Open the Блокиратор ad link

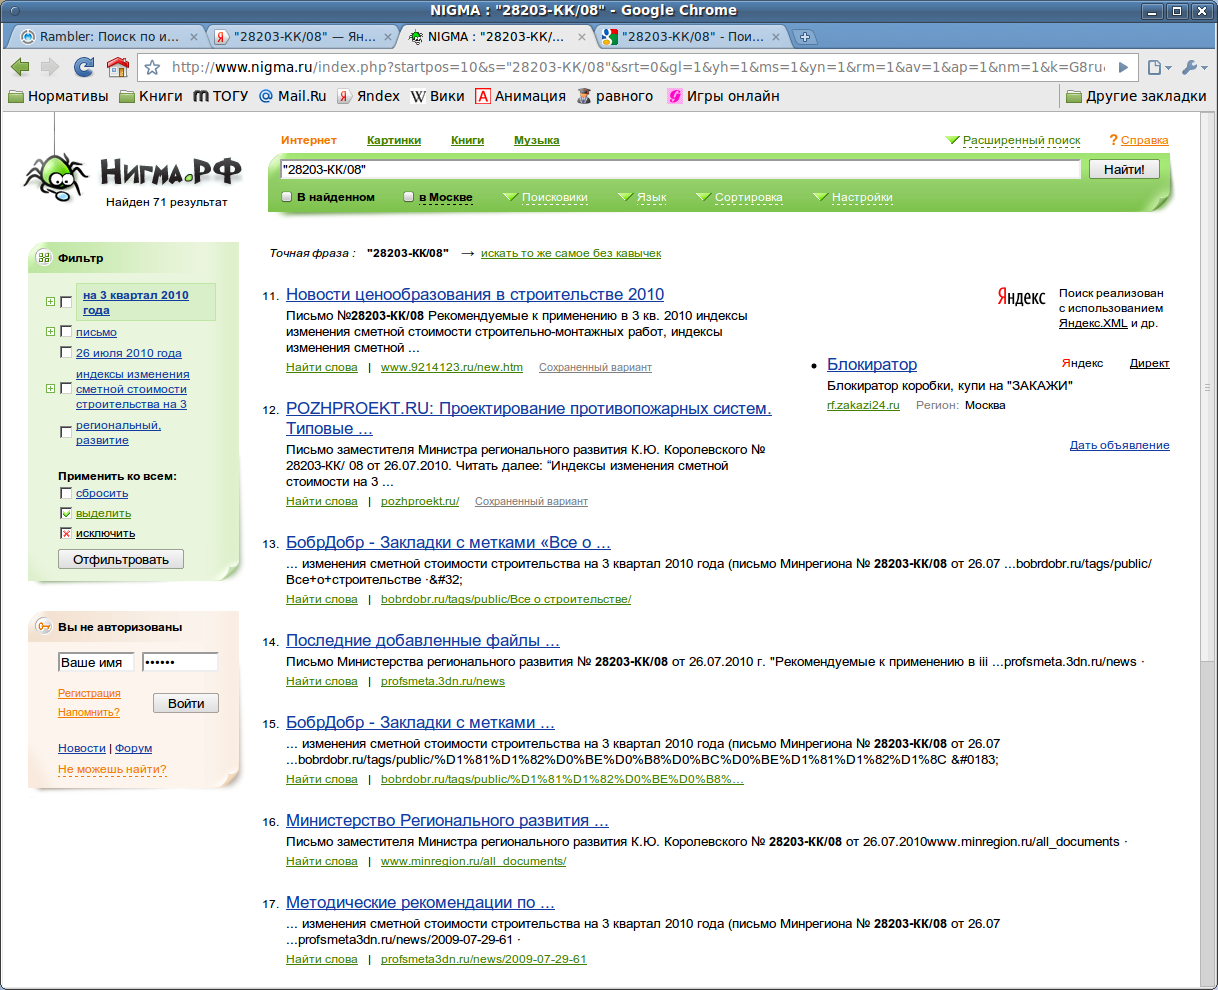click(x=872, y=364)
